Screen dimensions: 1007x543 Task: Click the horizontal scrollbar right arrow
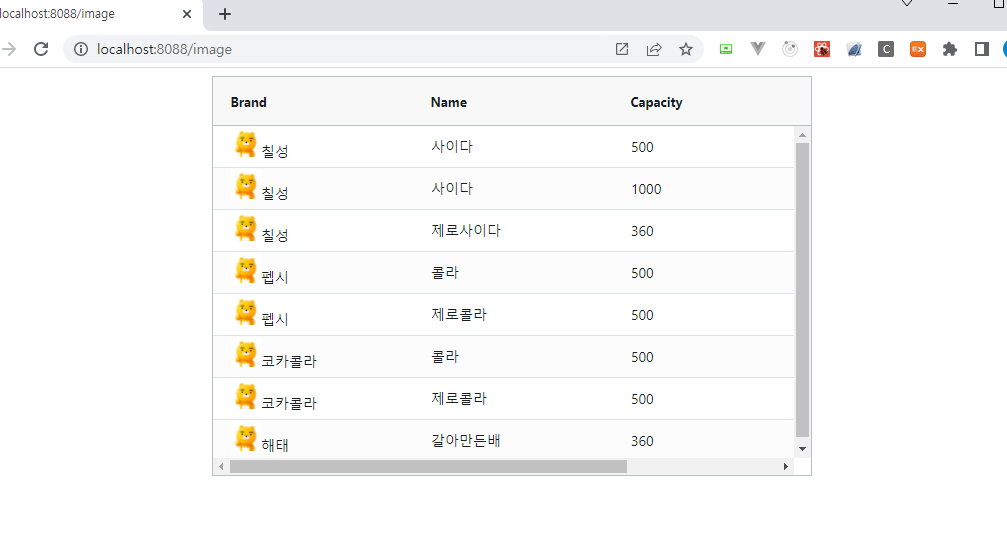coord(785,467)
